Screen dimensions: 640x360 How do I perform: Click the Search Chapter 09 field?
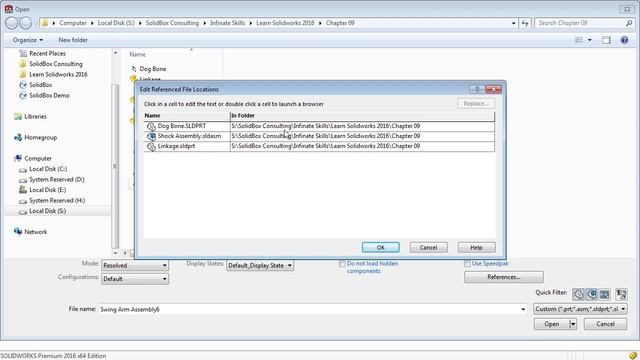580,23
